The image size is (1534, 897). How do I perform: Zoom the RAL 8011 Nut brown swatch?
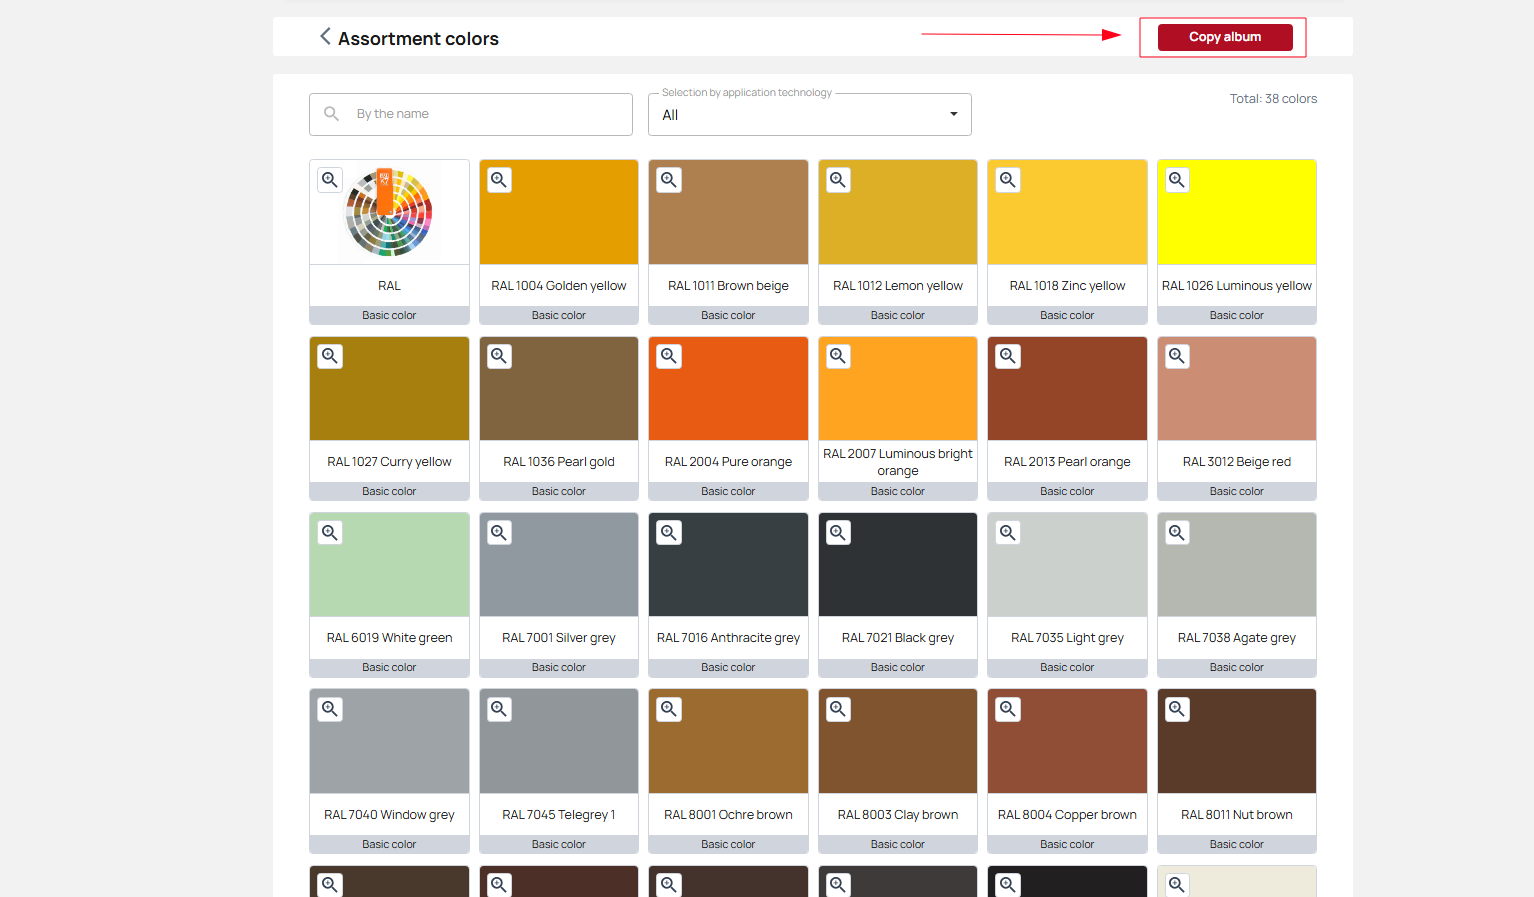tap(1177, 709)
